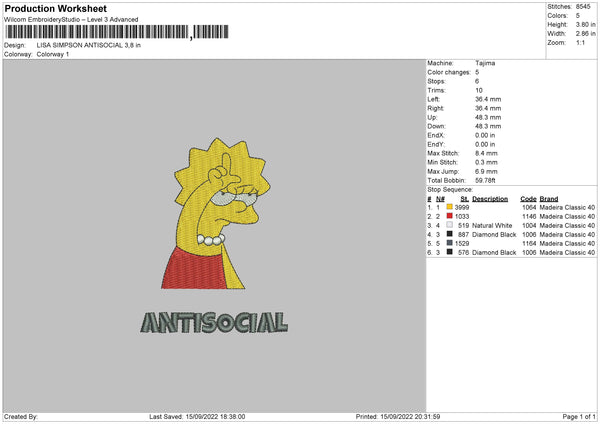Click thread code 1064

pyautogui.click(x=529, y=207)
